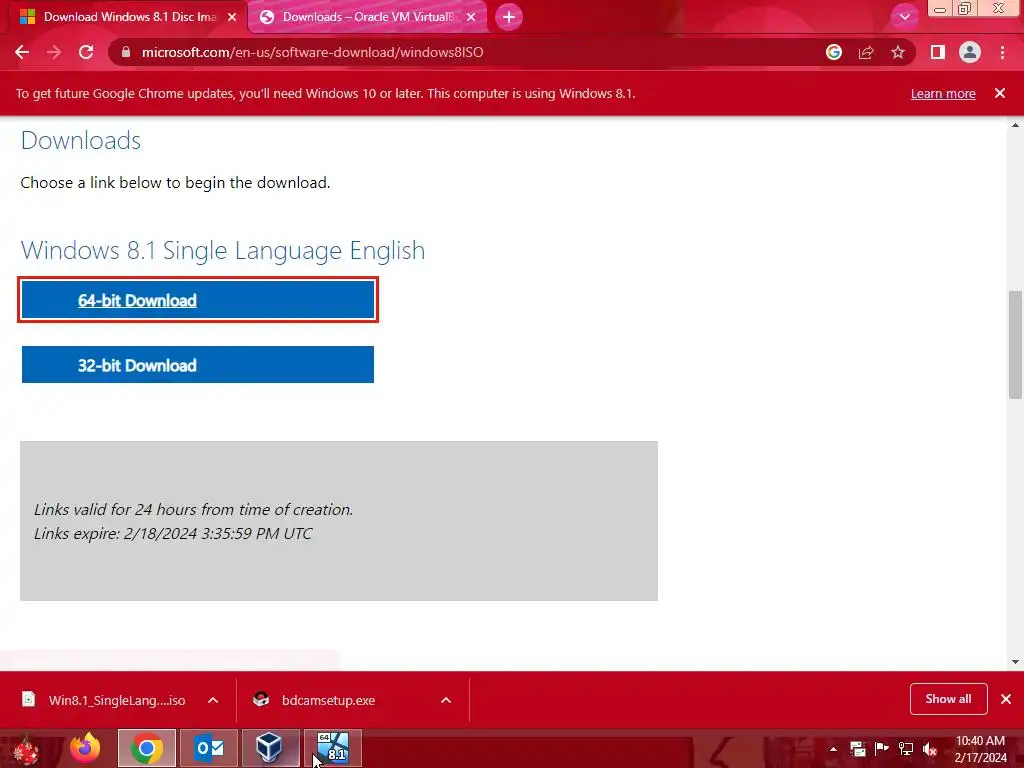Image resolution: width=1024 pixels, height=768 pixels.
Task: Click scrollbar down arrow
Action: [1015, 662]
